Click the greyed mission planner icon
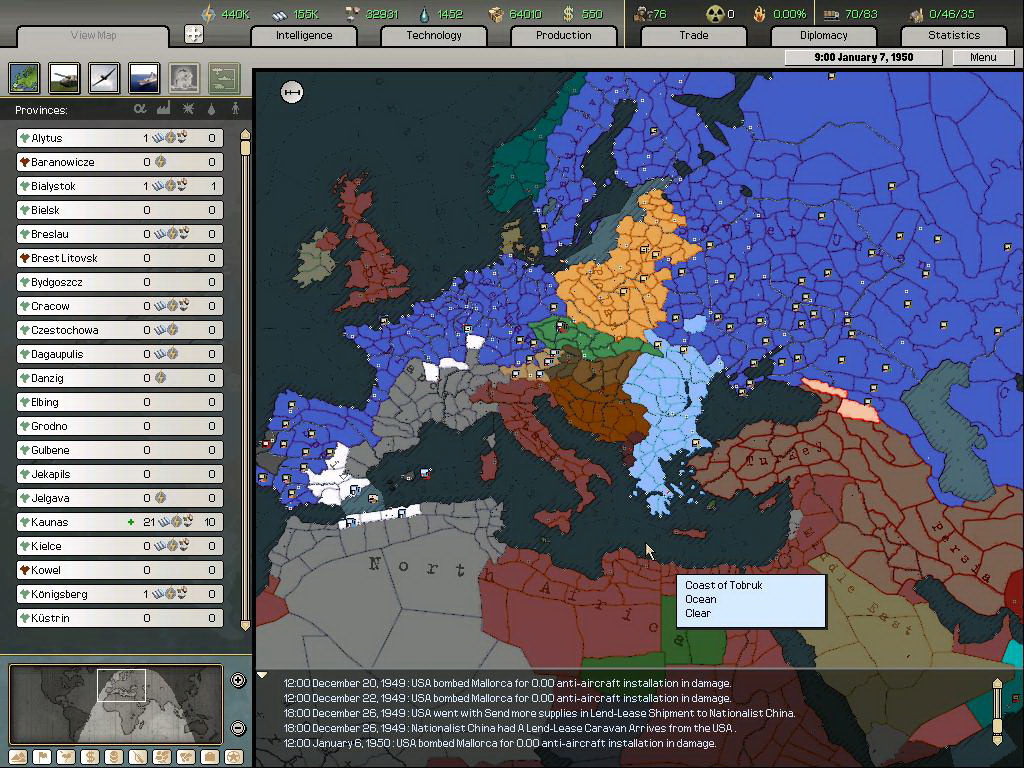 224,78
